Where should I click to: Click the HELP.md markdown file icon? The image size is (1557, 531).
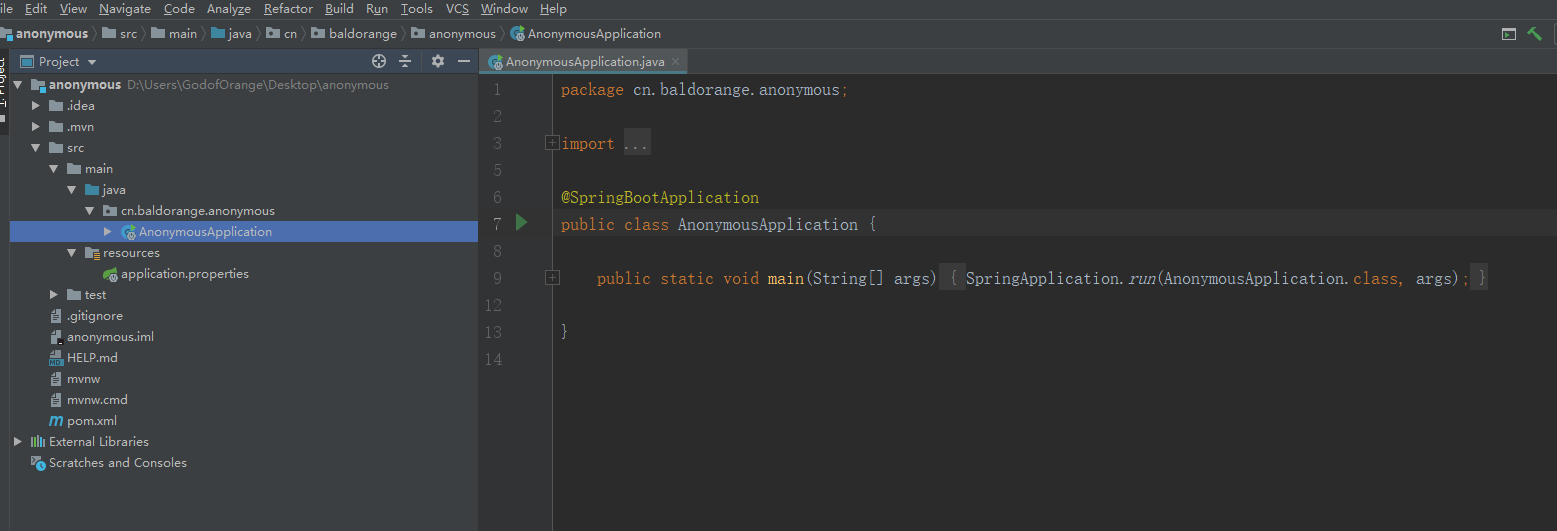56,358
